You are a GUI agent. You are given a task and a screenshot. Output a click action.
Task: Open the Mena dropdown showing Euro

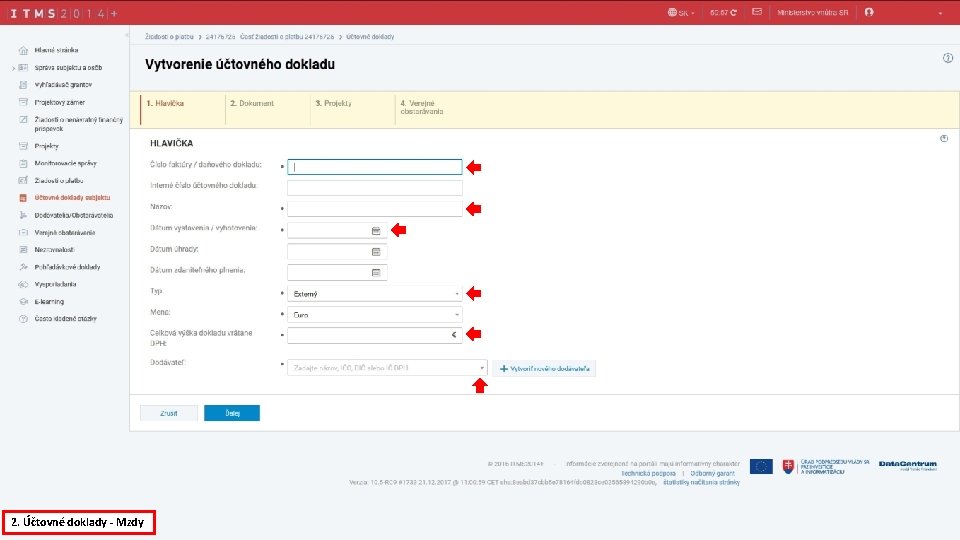click(375, 315)
